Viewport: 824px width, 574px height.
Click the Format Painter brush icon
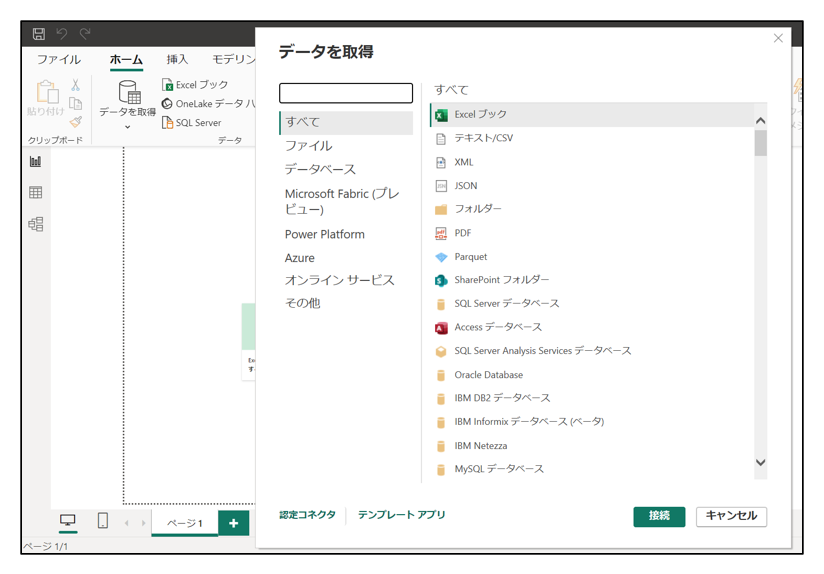76,122
